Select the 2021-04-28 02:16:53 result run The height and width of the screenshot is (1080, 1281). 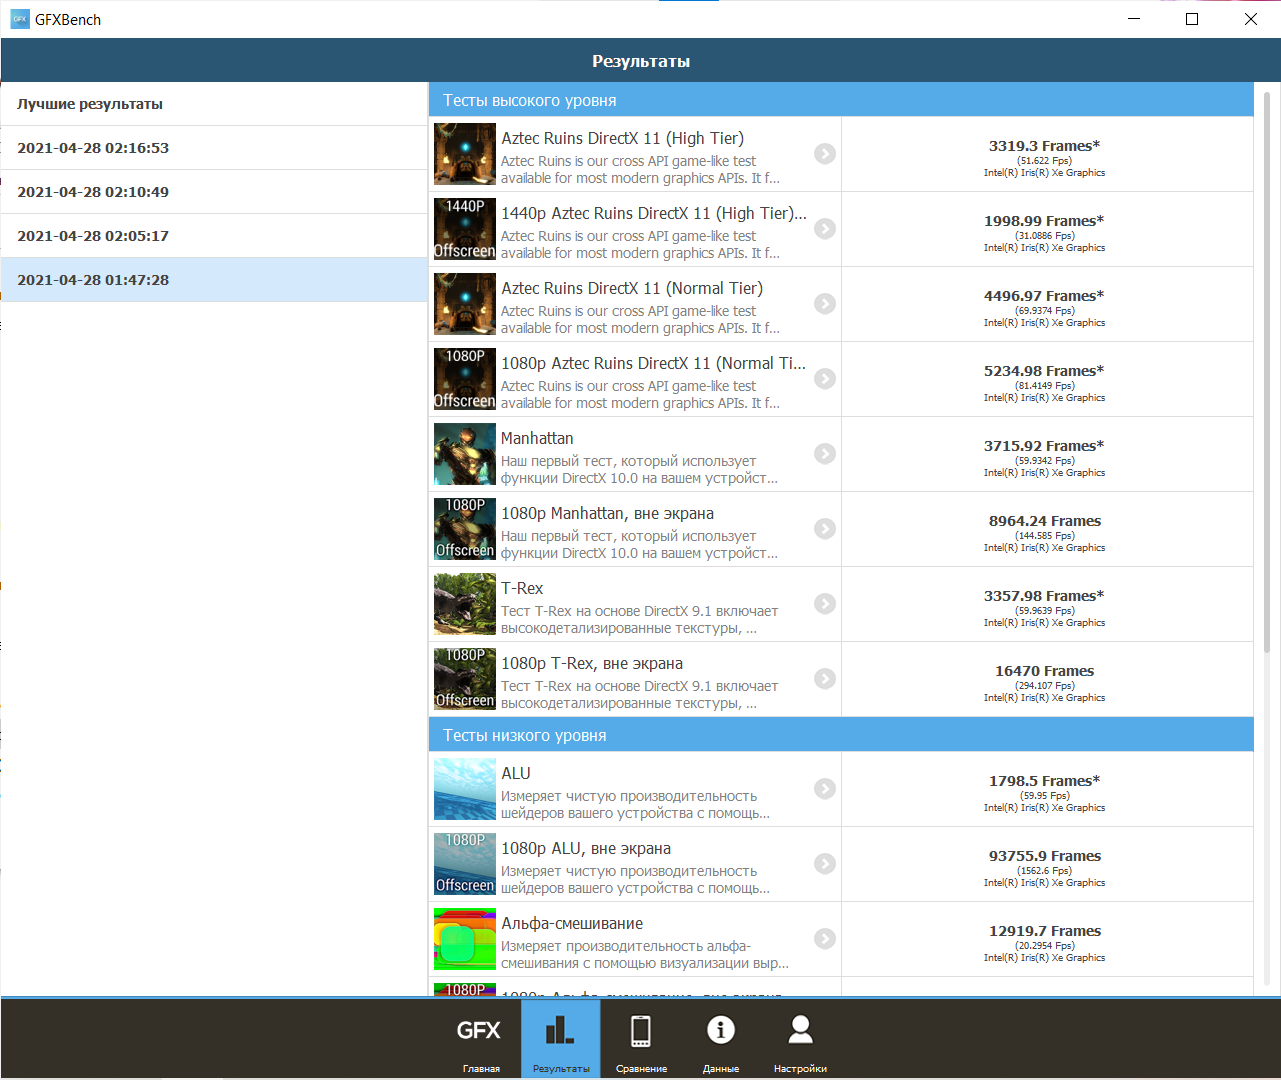coord(214,148)
